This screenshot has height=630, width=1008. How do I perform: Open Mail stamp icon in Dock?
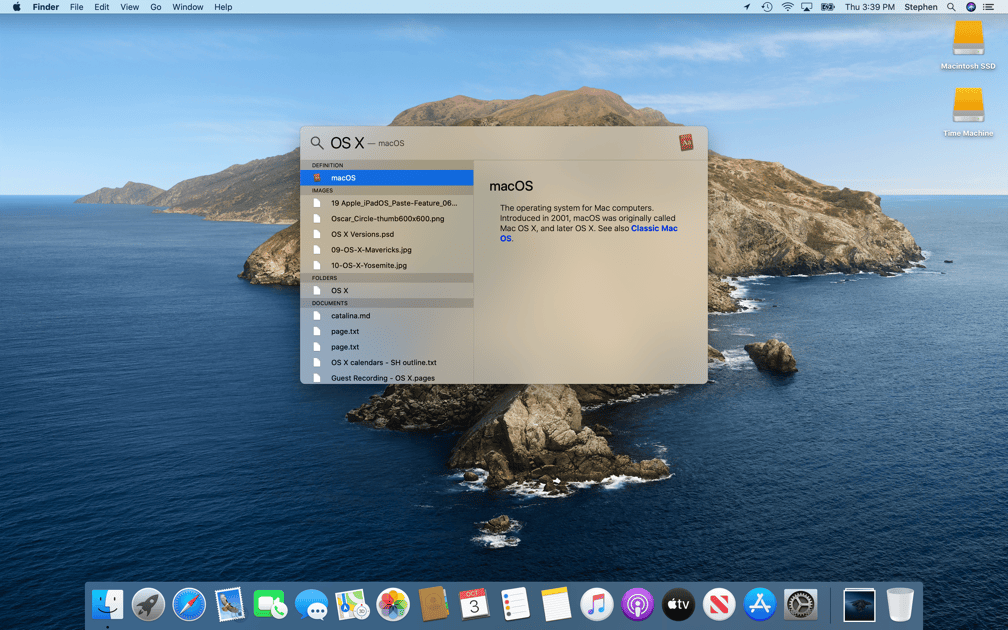(230, 604)
